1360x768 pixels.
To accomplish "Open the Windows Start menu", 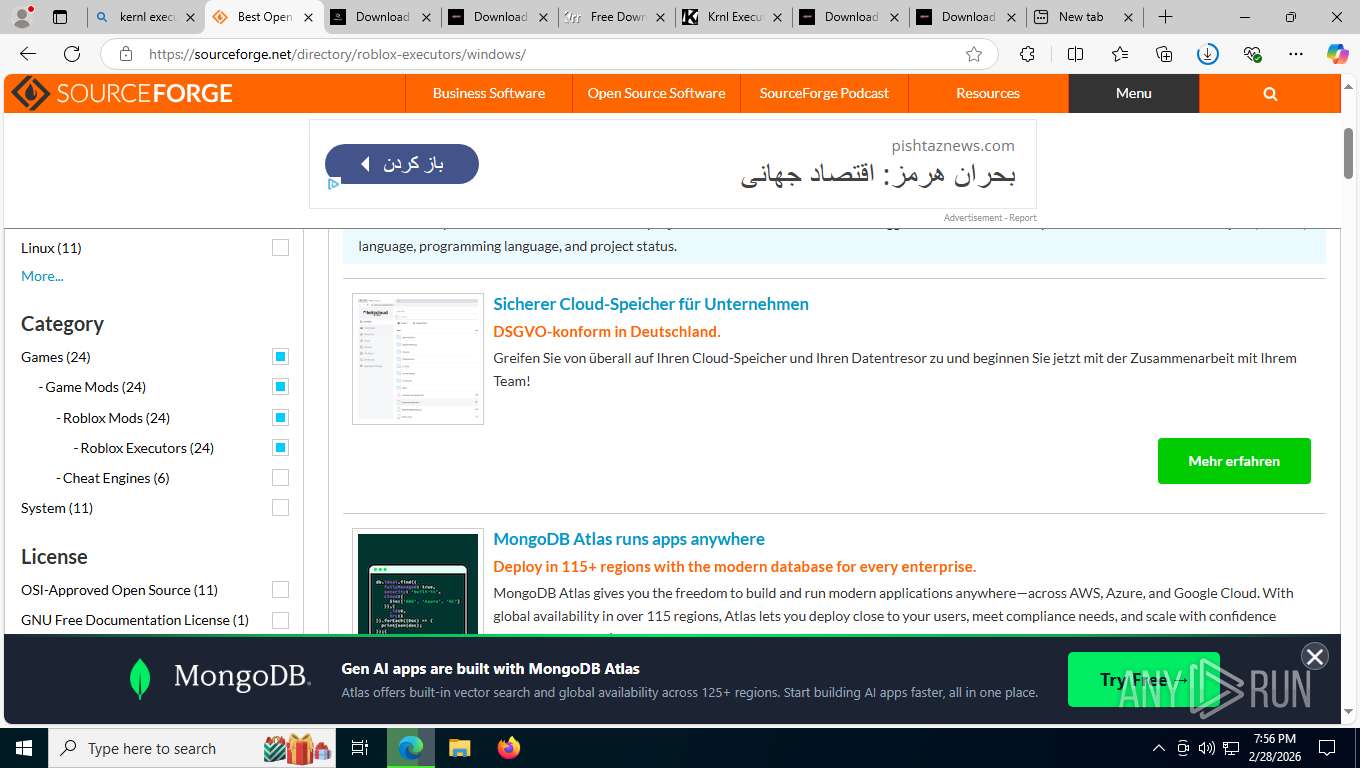I will (23, 748).
